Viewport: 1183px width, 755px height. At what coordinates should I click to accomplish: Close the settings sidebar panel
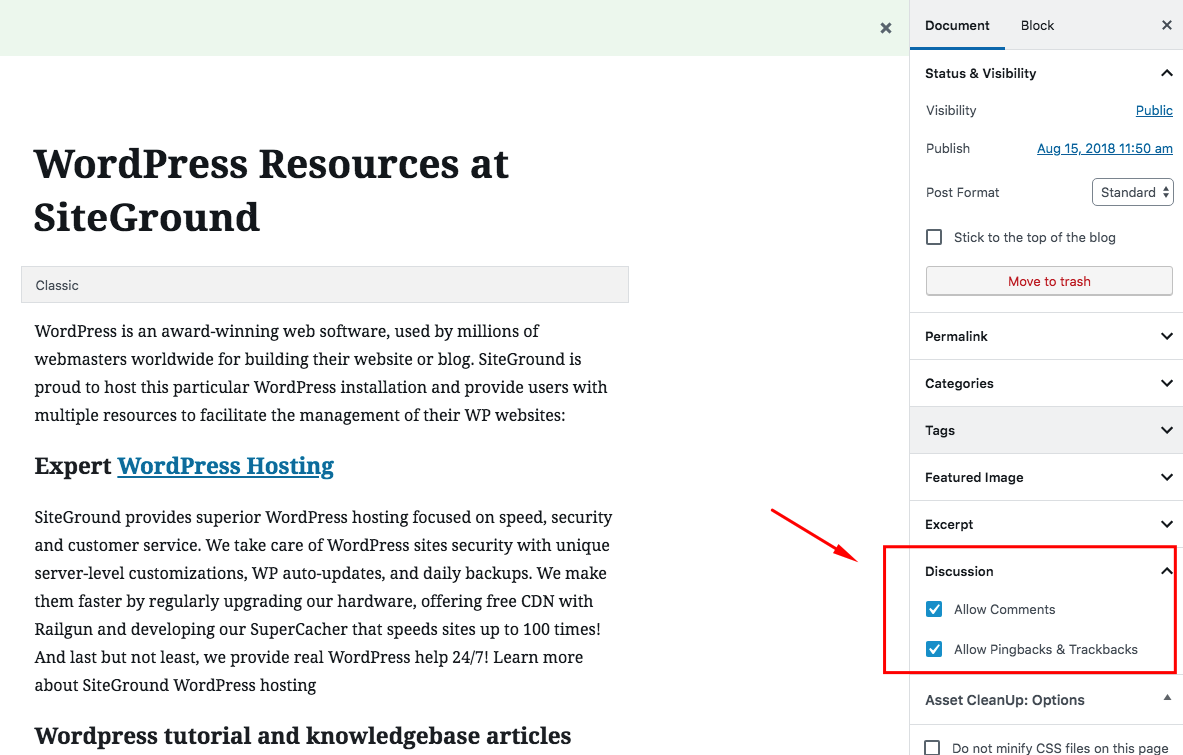point(1166,25)
